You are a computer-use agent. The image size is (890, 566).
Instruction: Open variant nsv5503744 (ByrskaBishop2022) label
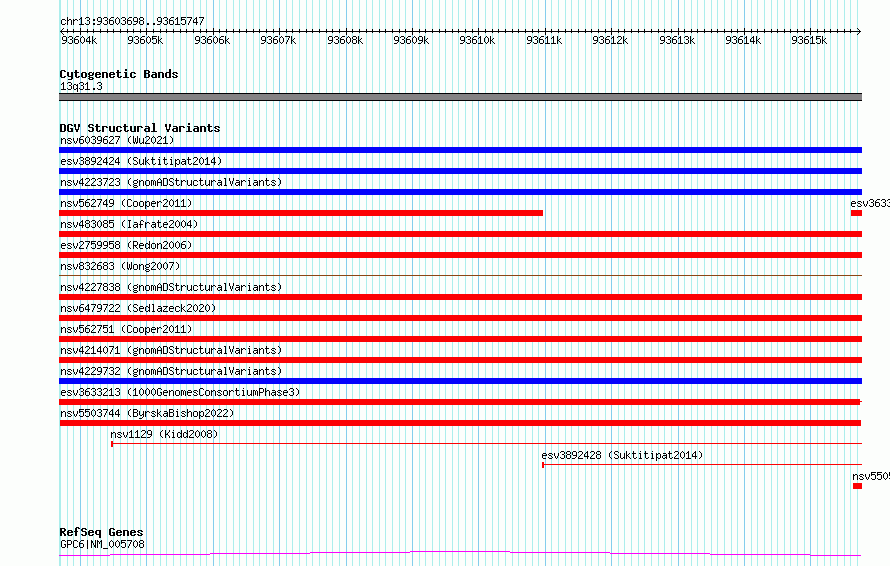click(147, 413)
